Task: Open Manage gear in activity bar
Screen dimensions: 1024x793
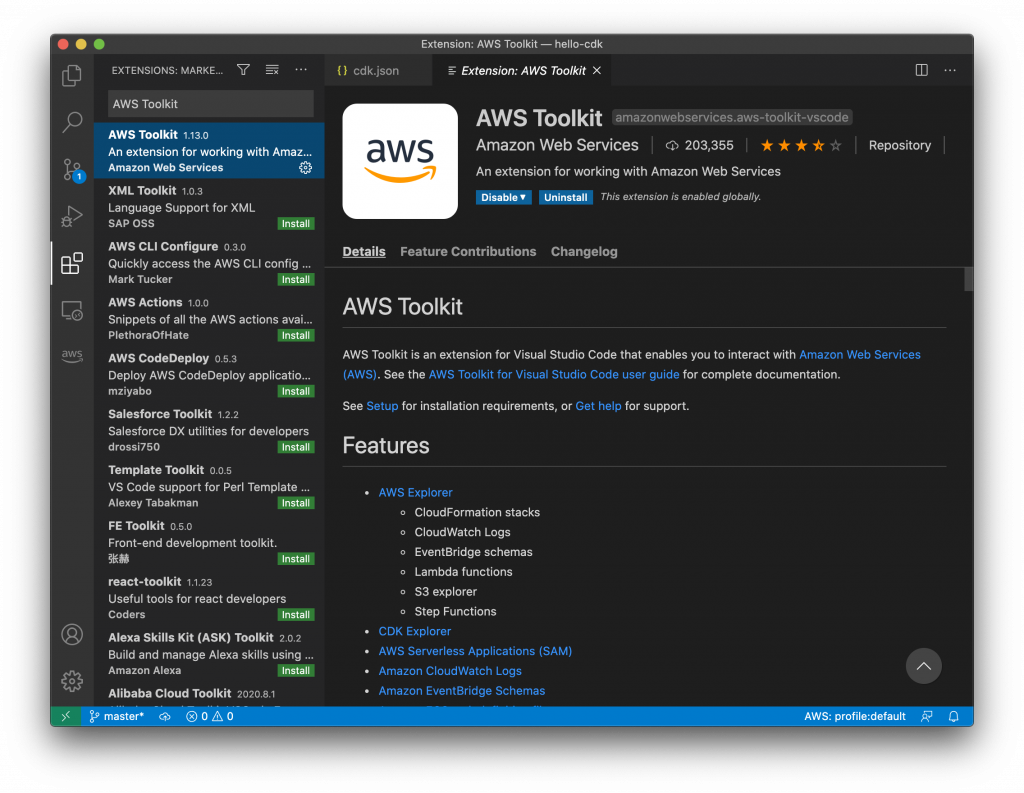Action: tap(72, 681)
